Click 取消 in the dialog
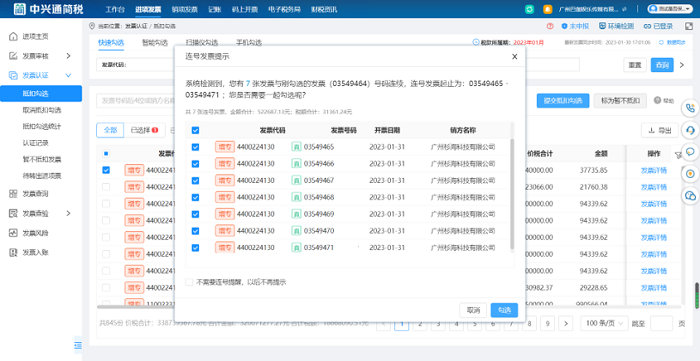700x361 pixels. tap(473, 310)
